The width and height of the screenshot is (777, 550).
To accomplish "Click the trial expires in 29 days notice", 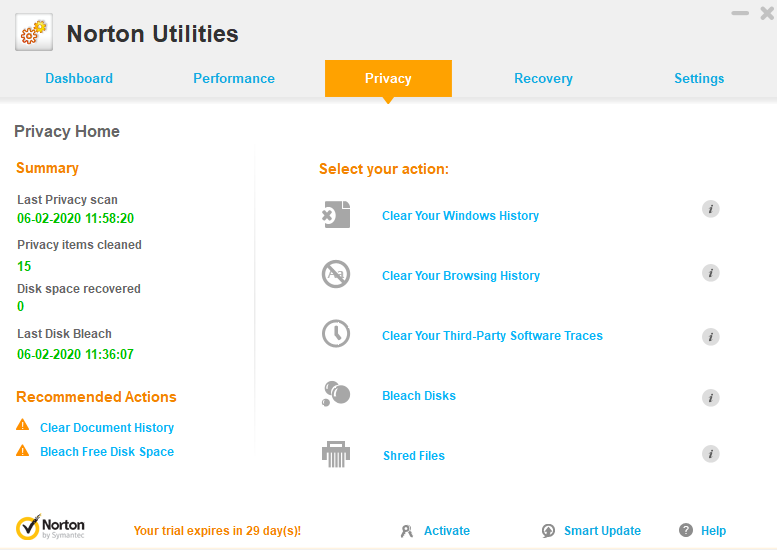I will click(x=217, y=531).
